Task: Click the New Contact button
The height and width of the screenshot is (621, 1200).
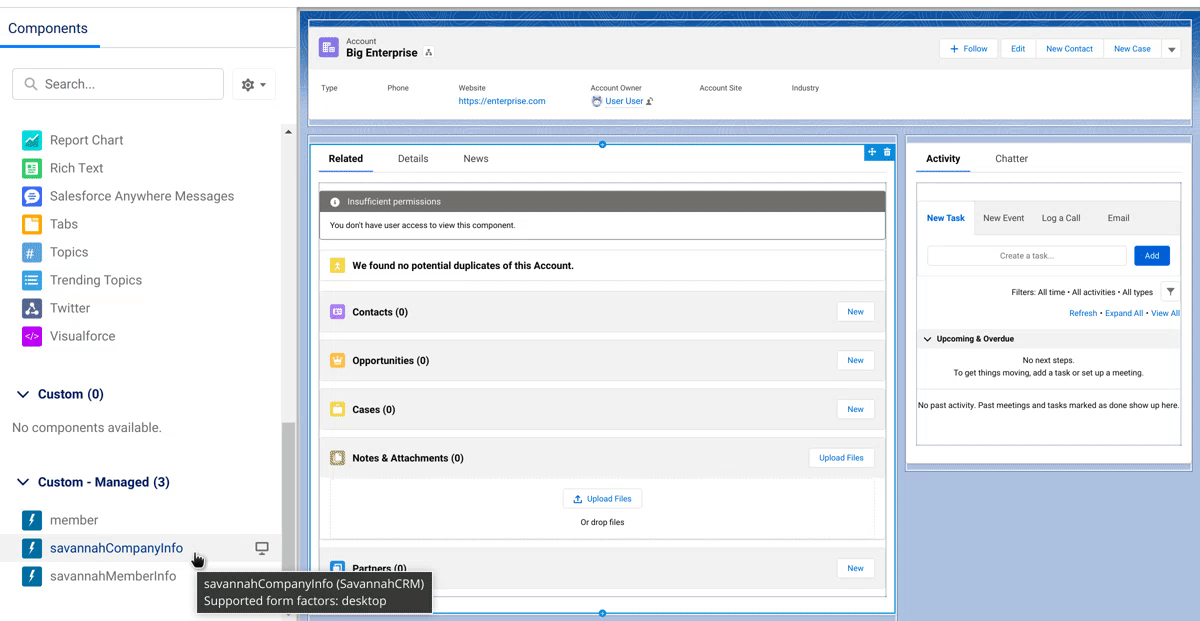Action: 1069,49
